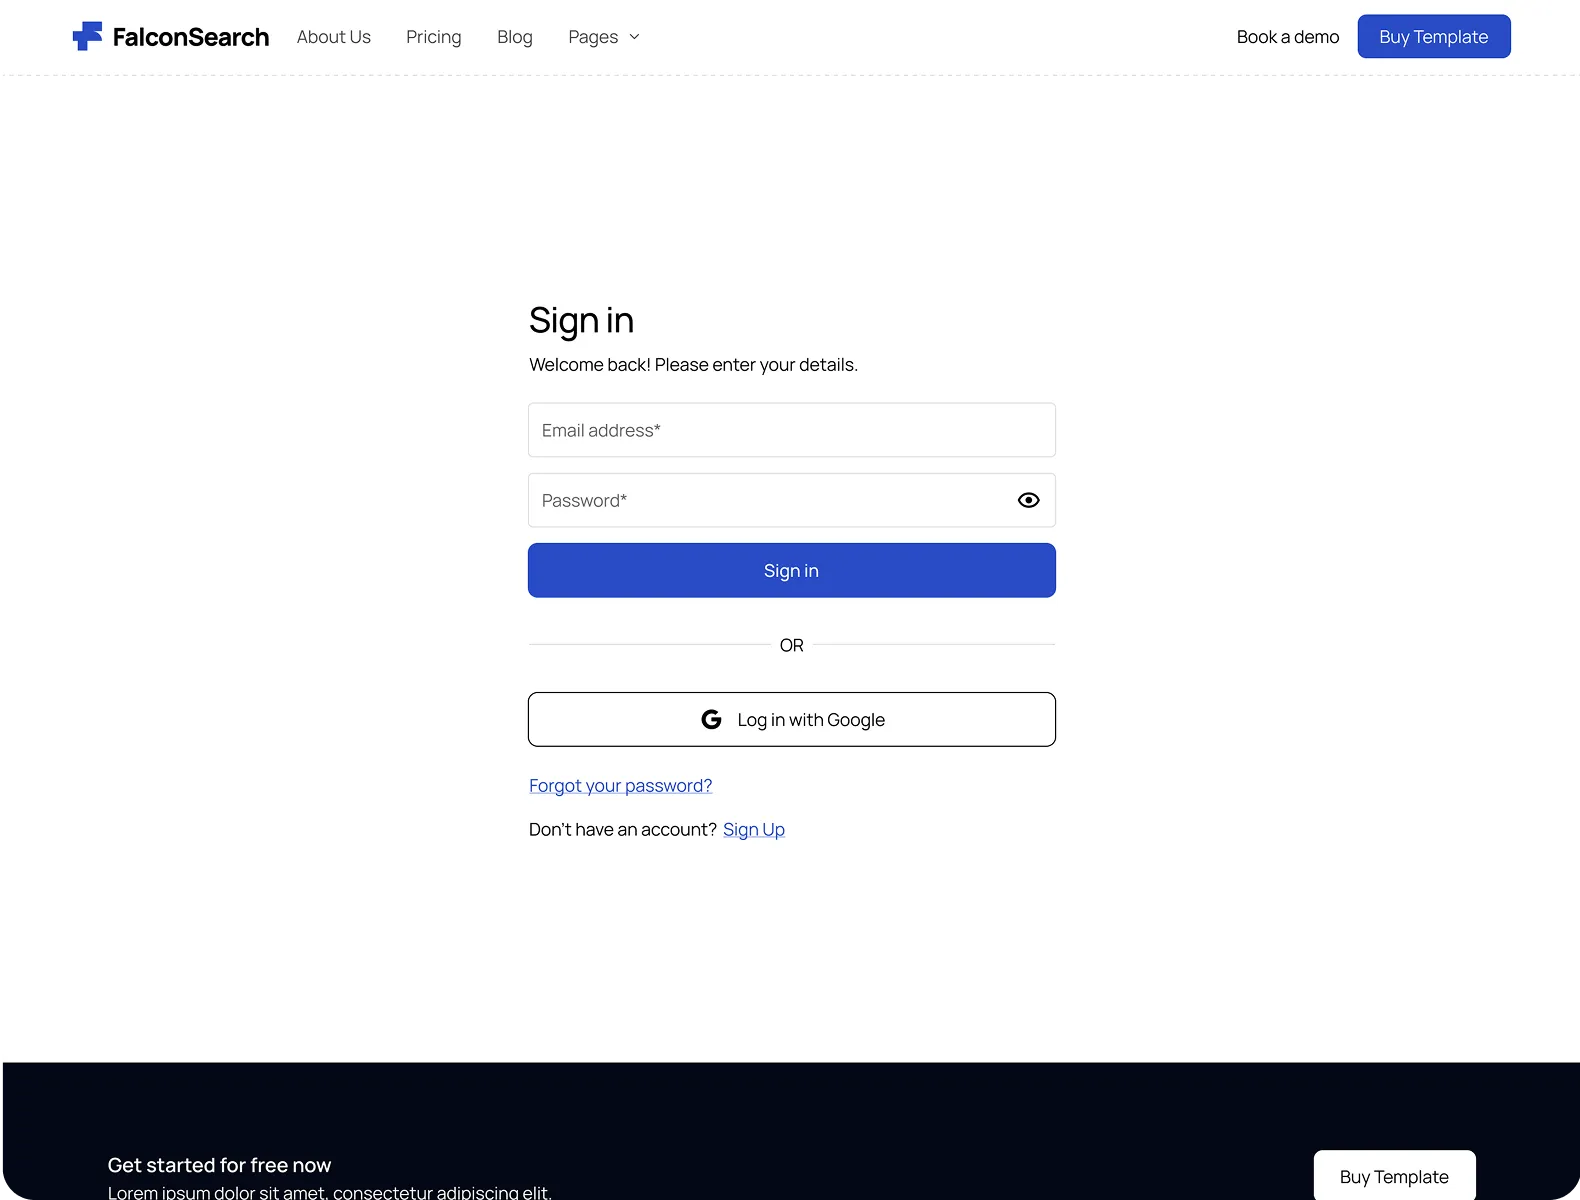
Task: Click the Buy Template button in the header
Action: click(1434, 36)
